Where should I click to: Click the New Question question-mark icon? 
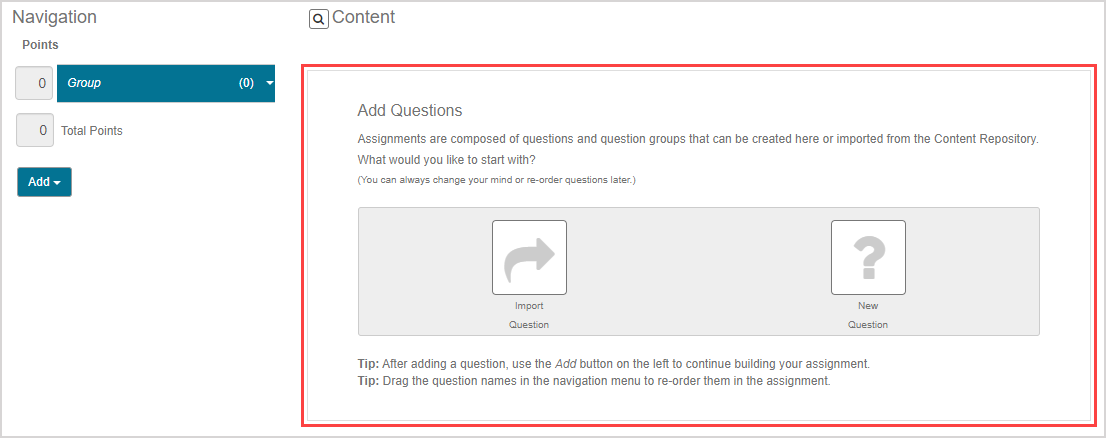[868, 258]
